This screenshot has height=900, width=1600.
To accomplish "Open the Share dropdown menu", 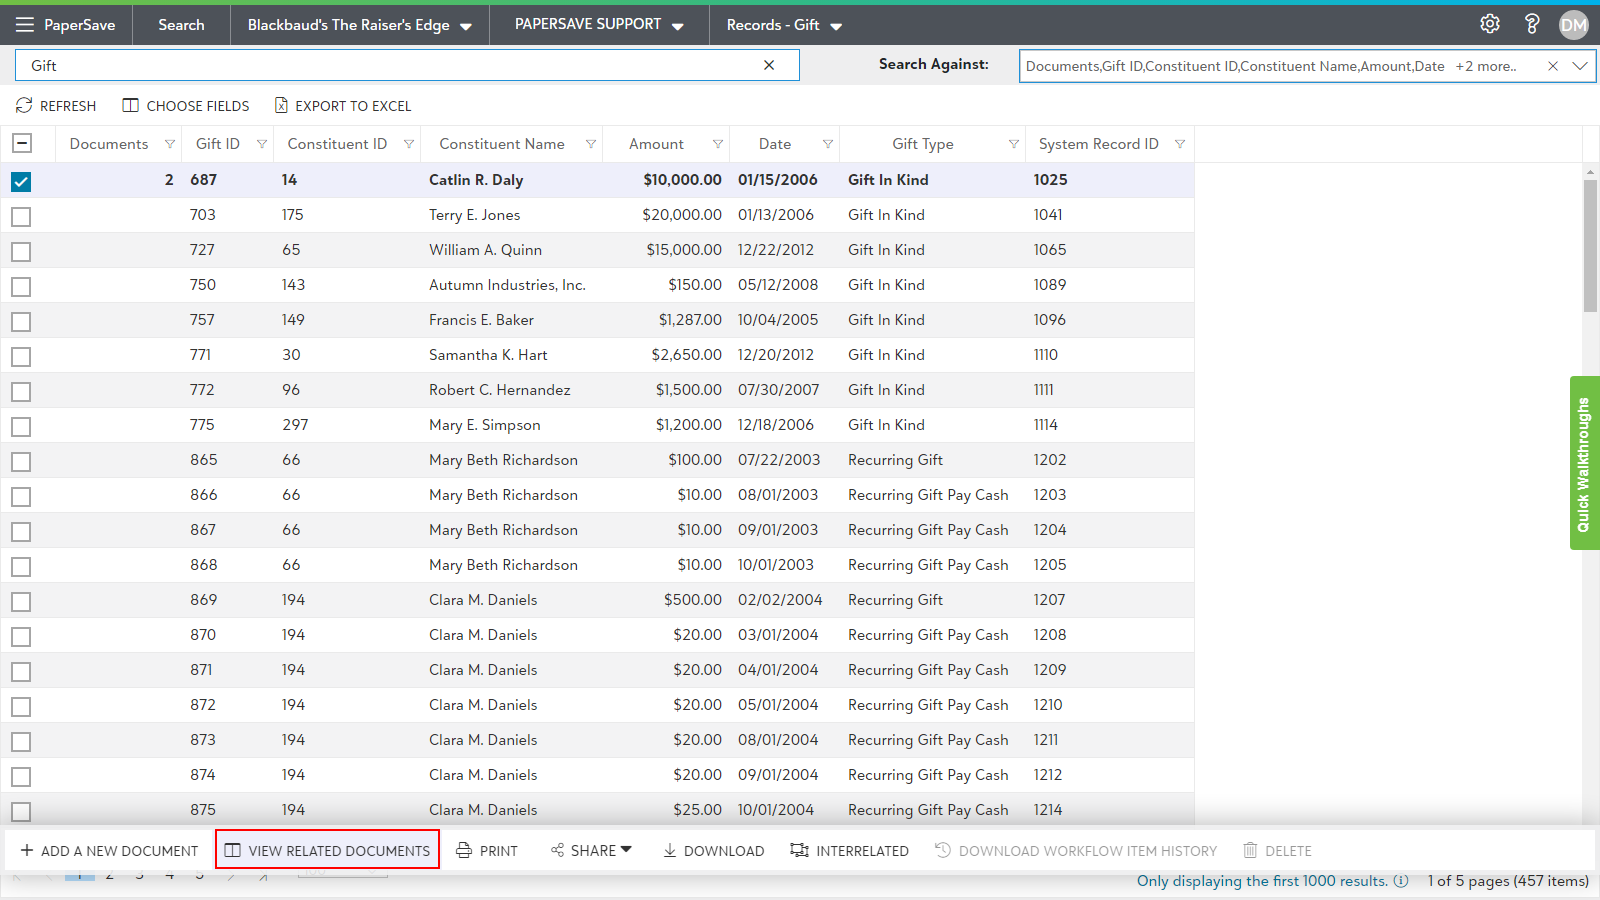I will (x=592, y=850).
